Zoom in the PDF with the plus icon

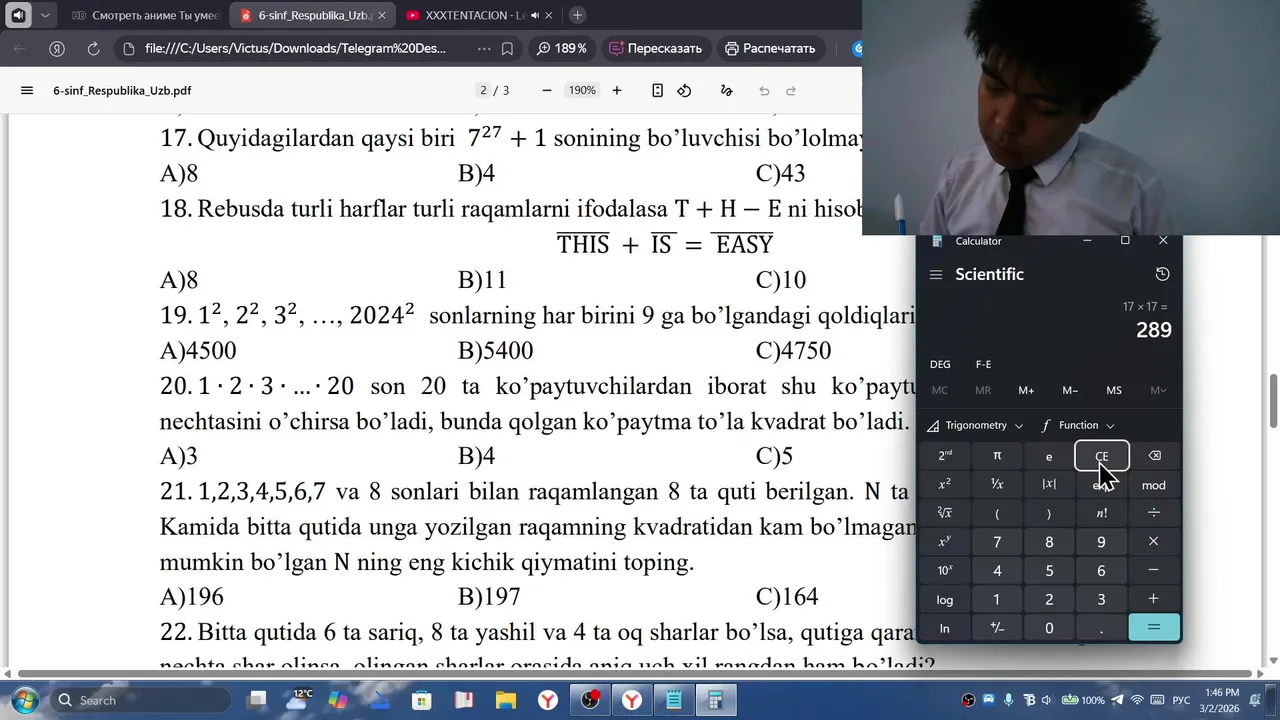617,90
